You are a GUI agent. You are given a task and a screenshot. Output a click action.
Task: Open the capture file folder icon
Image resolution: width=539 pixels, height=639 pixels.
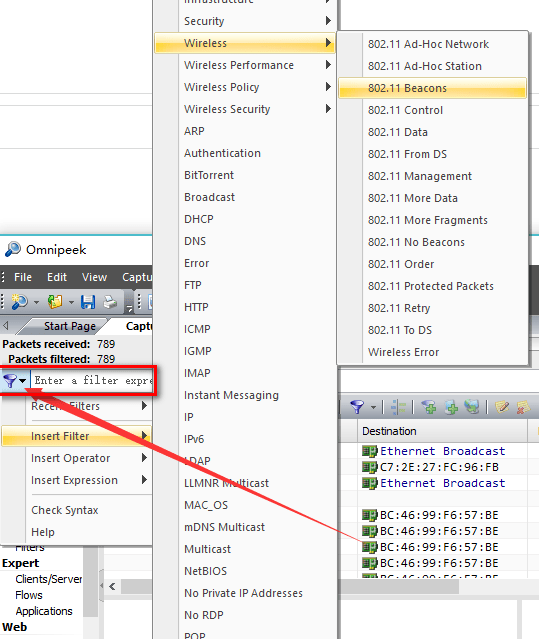tap(55, 302)
